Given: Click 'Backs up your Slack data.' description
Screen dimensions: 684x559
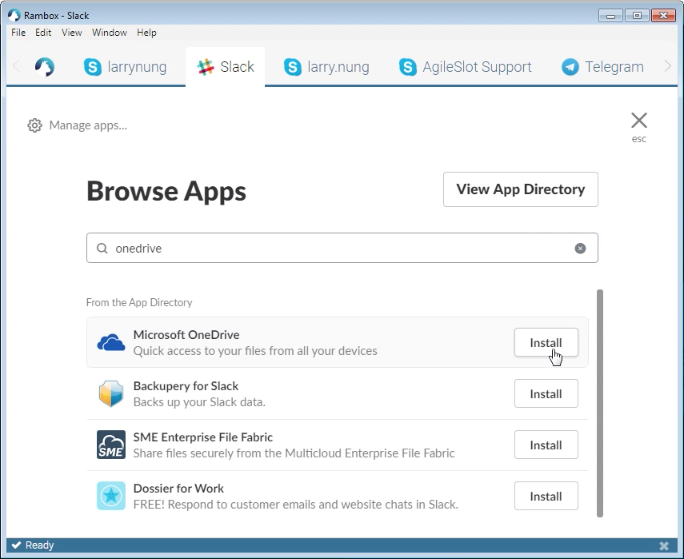Looking at the screenshot, I should click(199, 402).
